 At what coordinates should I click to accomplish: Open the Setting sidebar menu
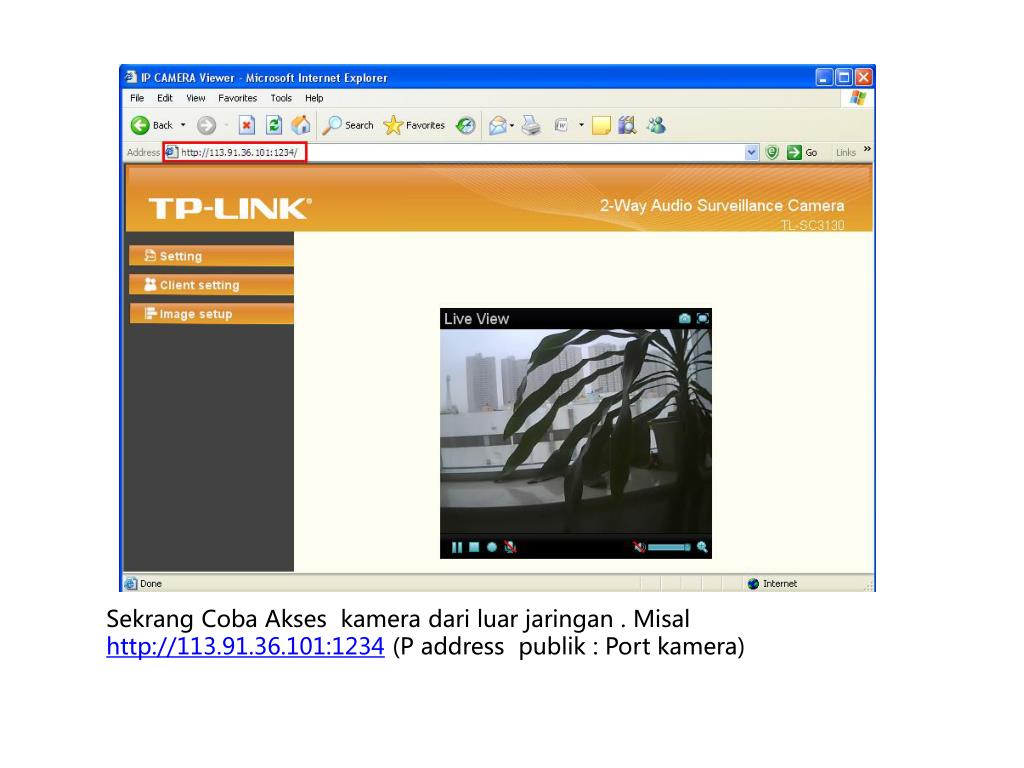click(211, 256)
